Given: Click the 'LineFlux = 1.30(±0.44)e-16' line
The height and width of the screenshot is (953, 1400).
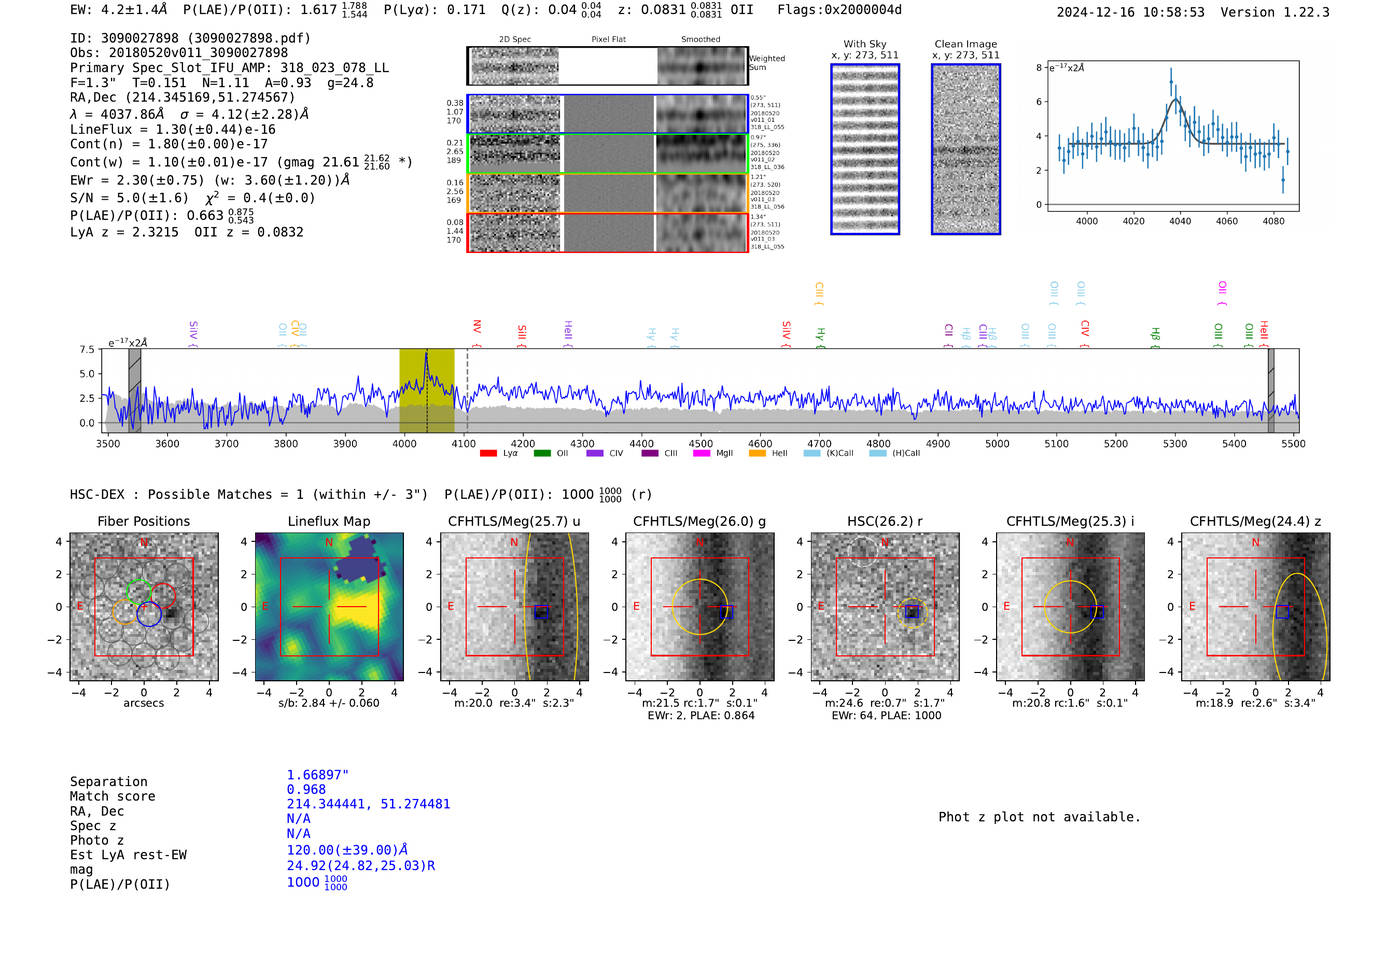Looking at the screenshot, I should pyautogui.click(x=173, y=129).
